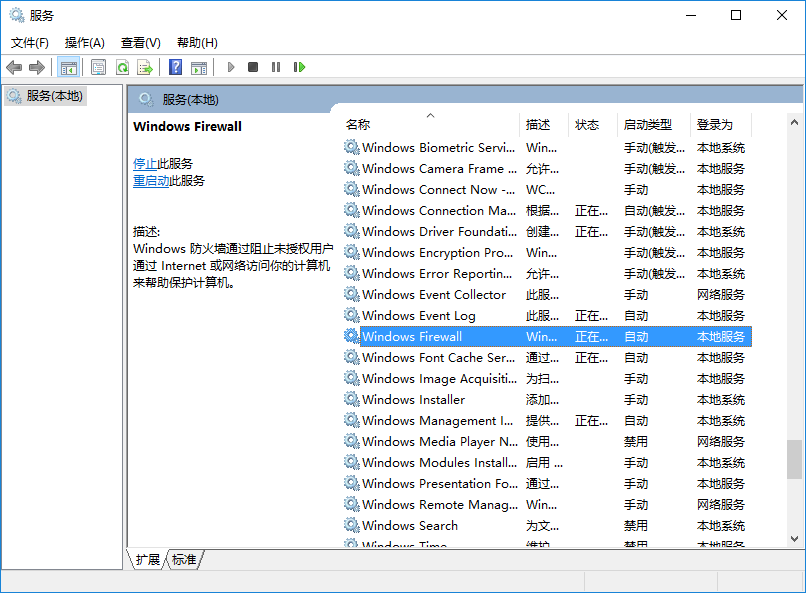Click the forward navigation arrow icon
This screenshot has width=806, height=593.
[x=36, y=67]
